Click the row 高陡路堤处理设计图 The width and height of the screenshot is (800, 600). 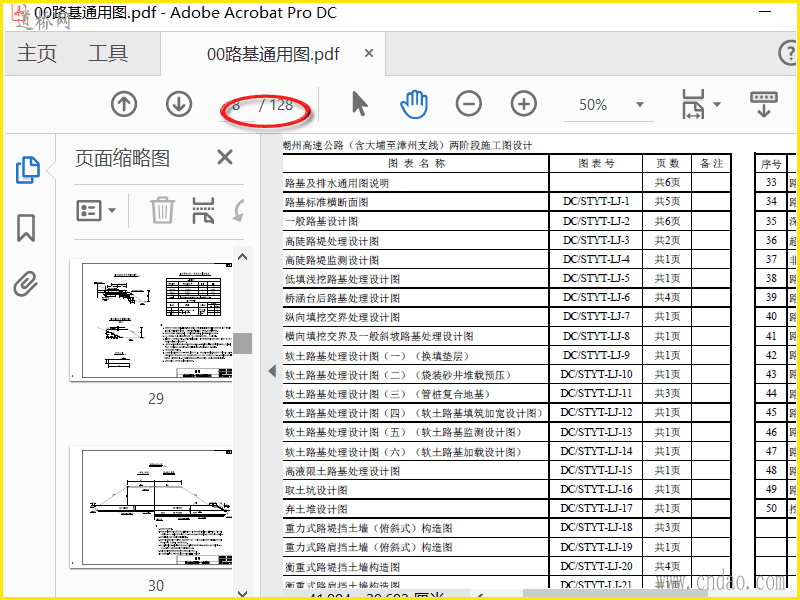pyautogui.click(x=507, y=240)
